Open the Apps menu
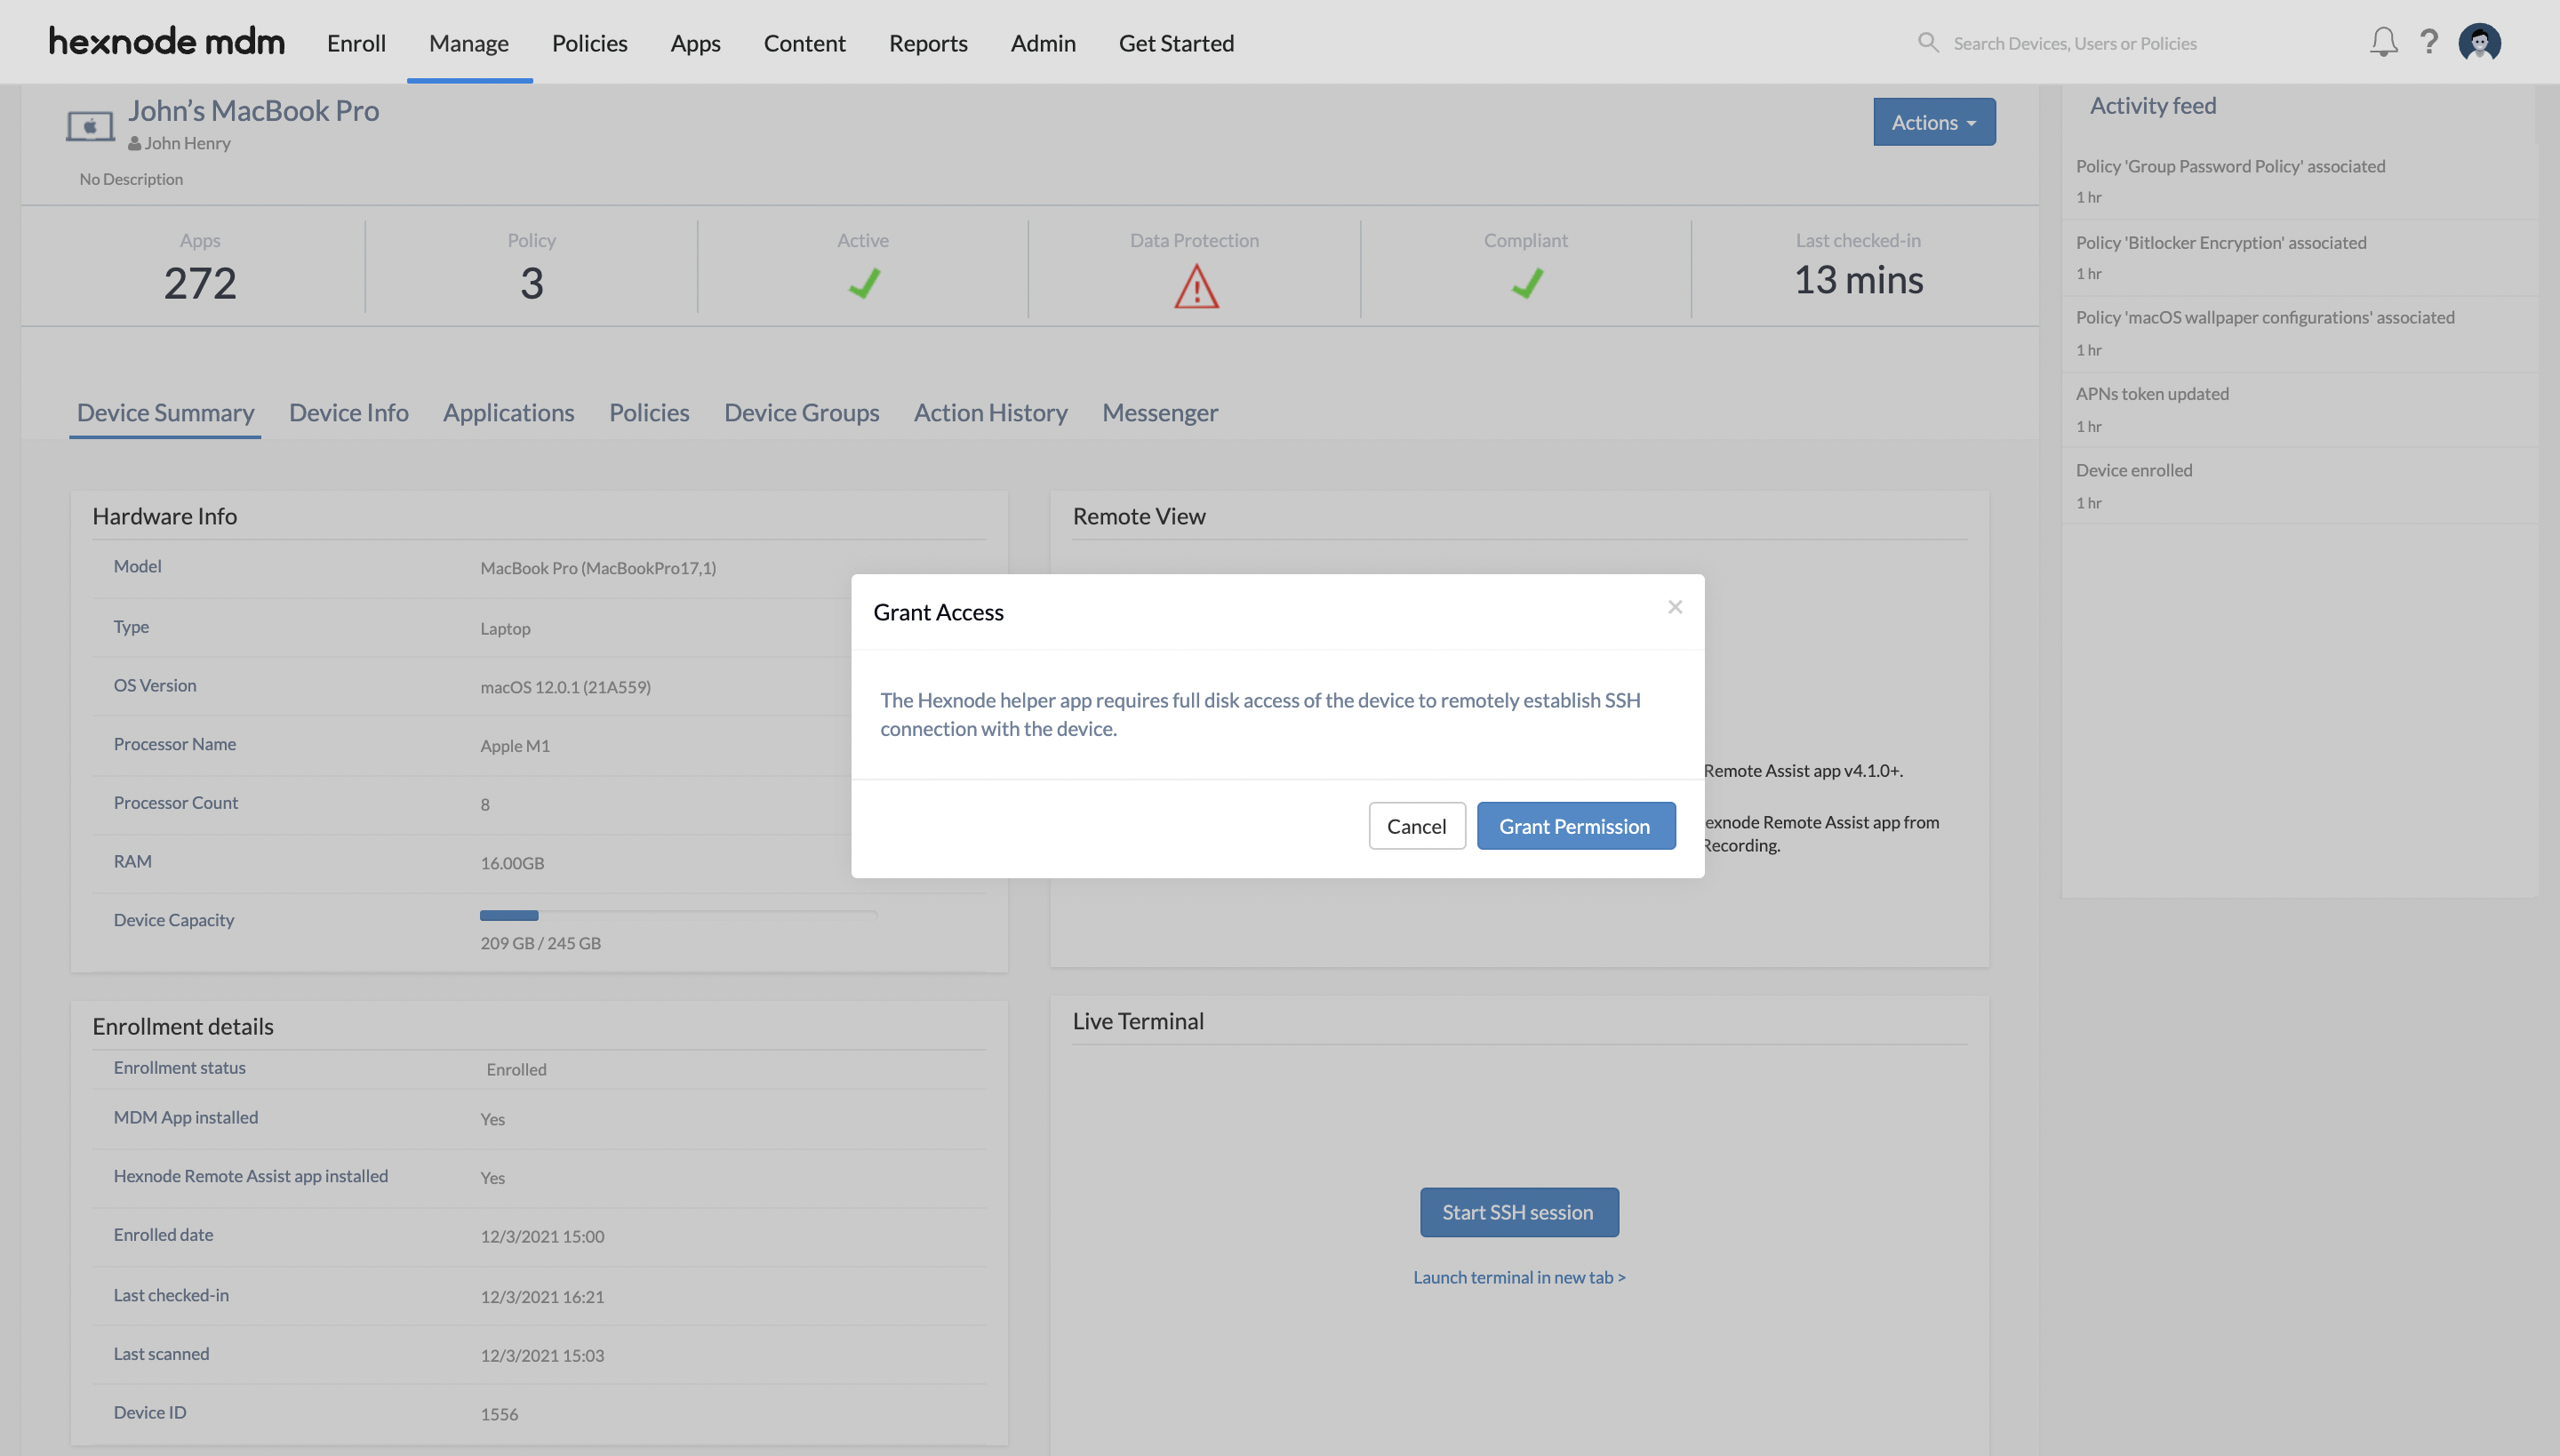This screenshot has height=1456, width=2560. coord(695,43)
